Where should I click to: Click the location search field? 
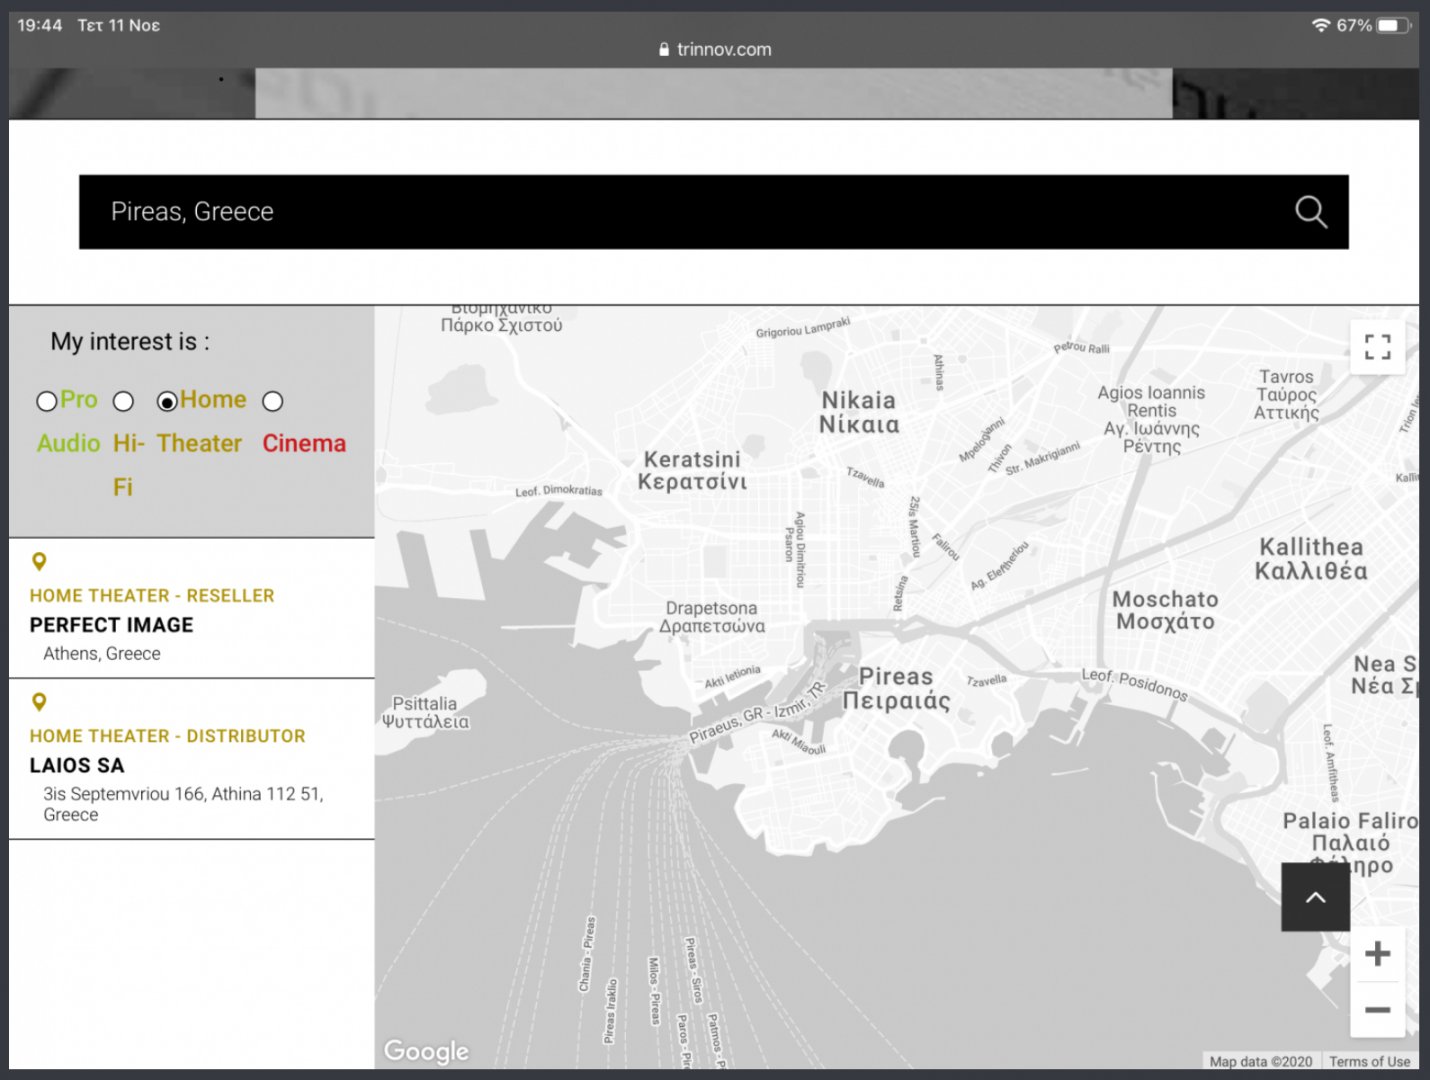point(714,212)
